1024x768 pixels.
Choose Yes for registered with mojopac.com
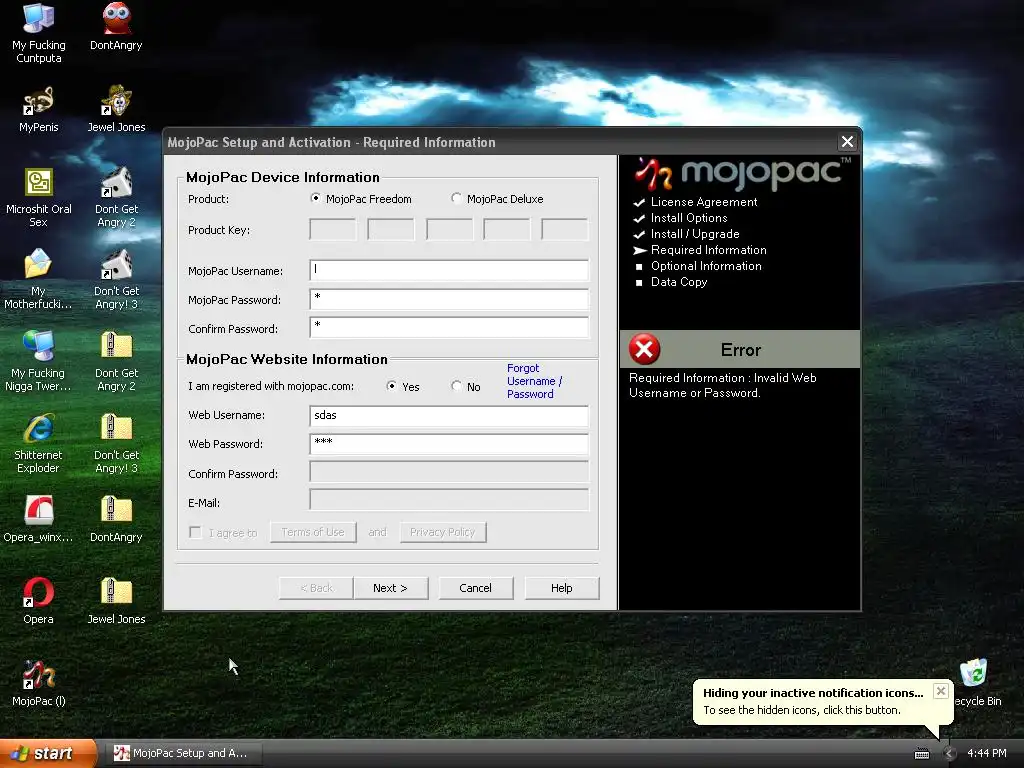(391, 386)
